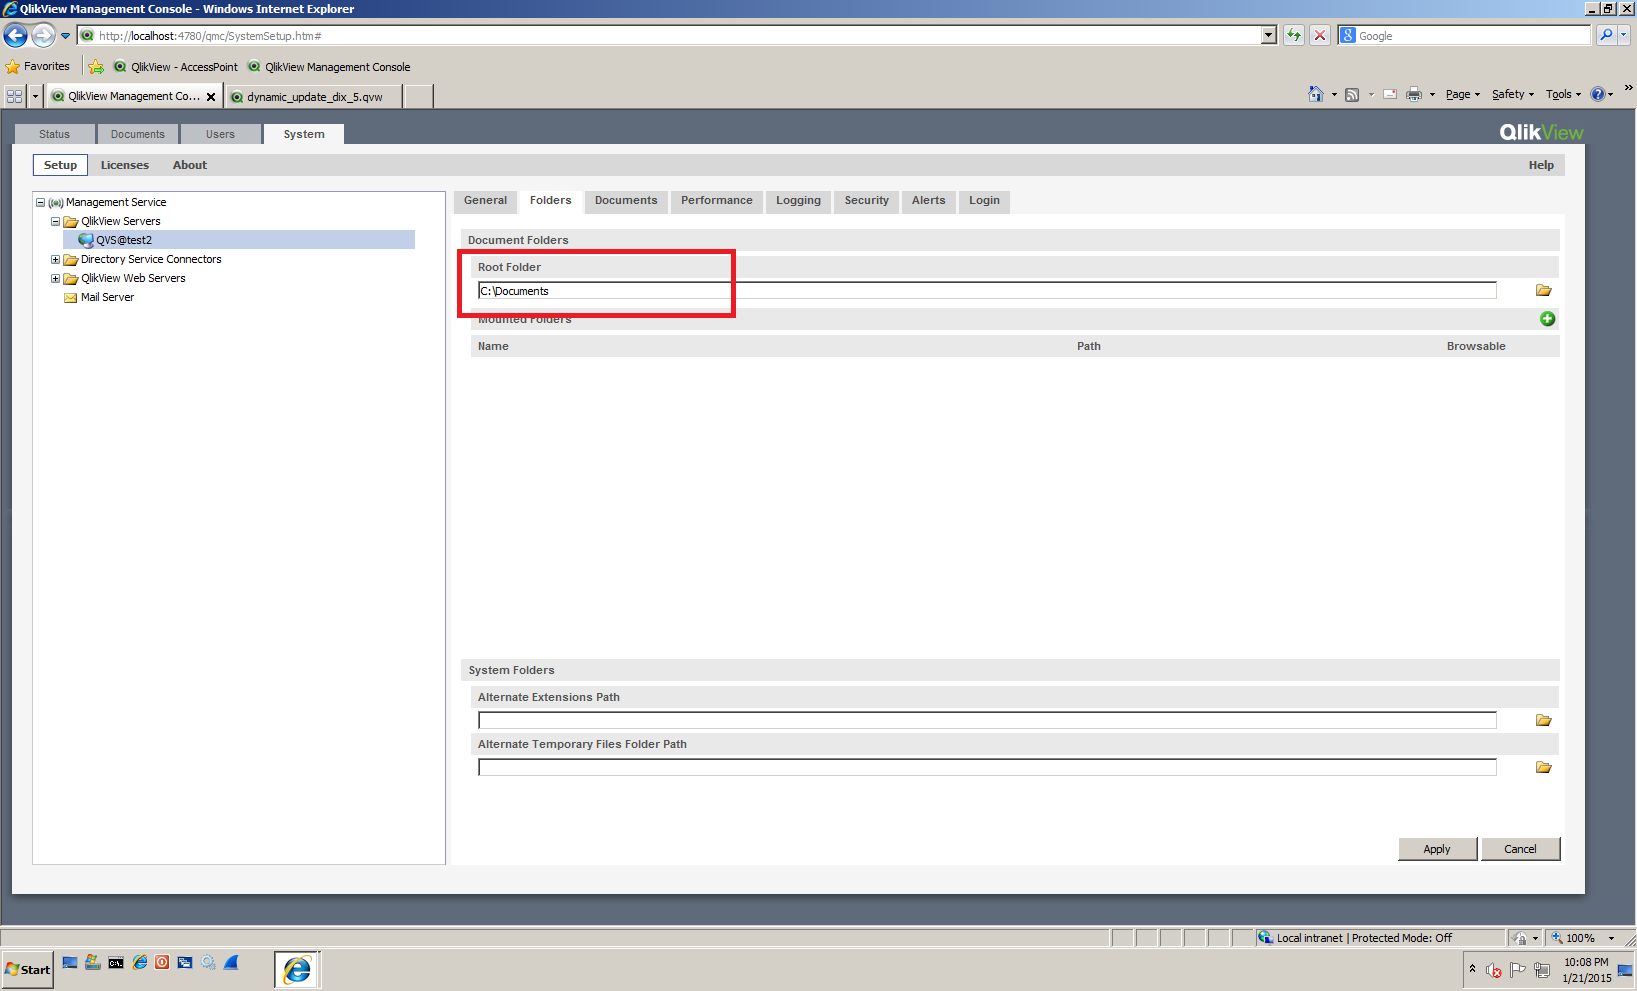Go back in Internet Explorer
This screenshot has width=1637, height=991.
click(15, 36)
